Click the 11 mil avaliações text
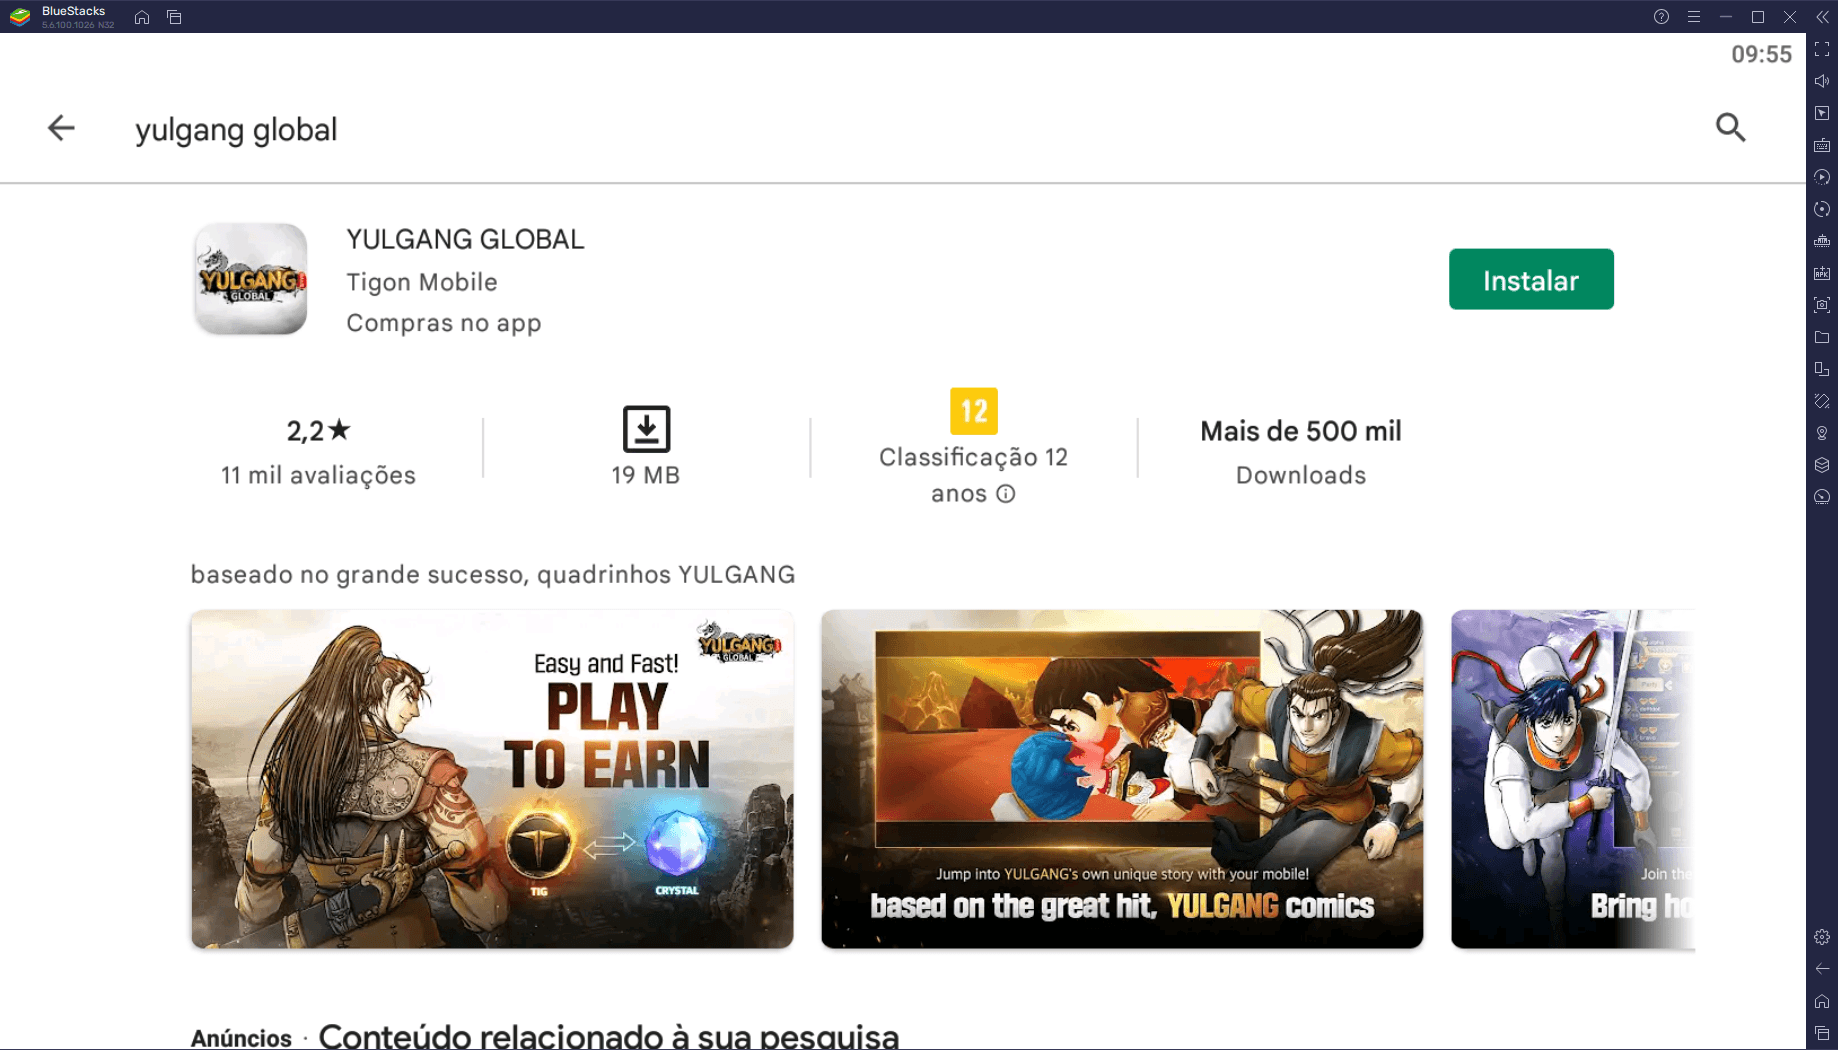The height and width of the screenshot is (1050, 1838). pyautogui.click(x=318, y=475)
